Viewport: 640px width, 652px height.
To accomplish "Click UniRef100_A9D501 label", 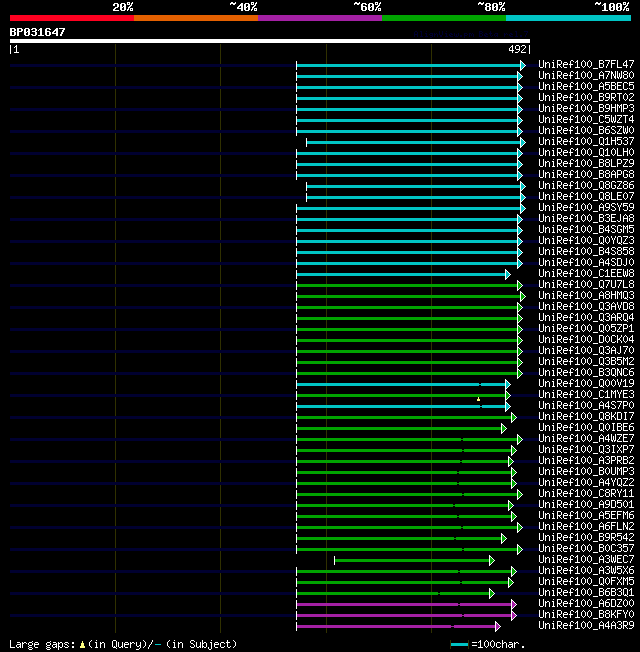I will [586, 505].
